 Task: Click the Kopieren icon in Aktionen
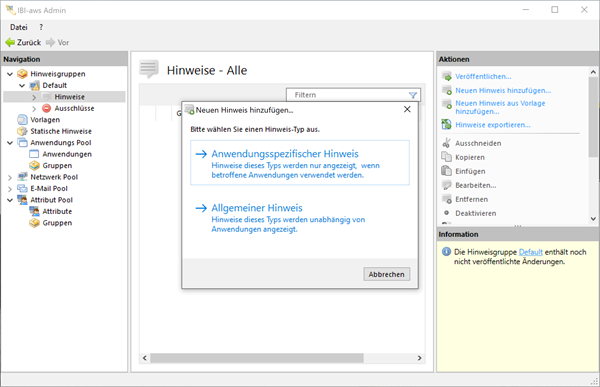[447, 157]
